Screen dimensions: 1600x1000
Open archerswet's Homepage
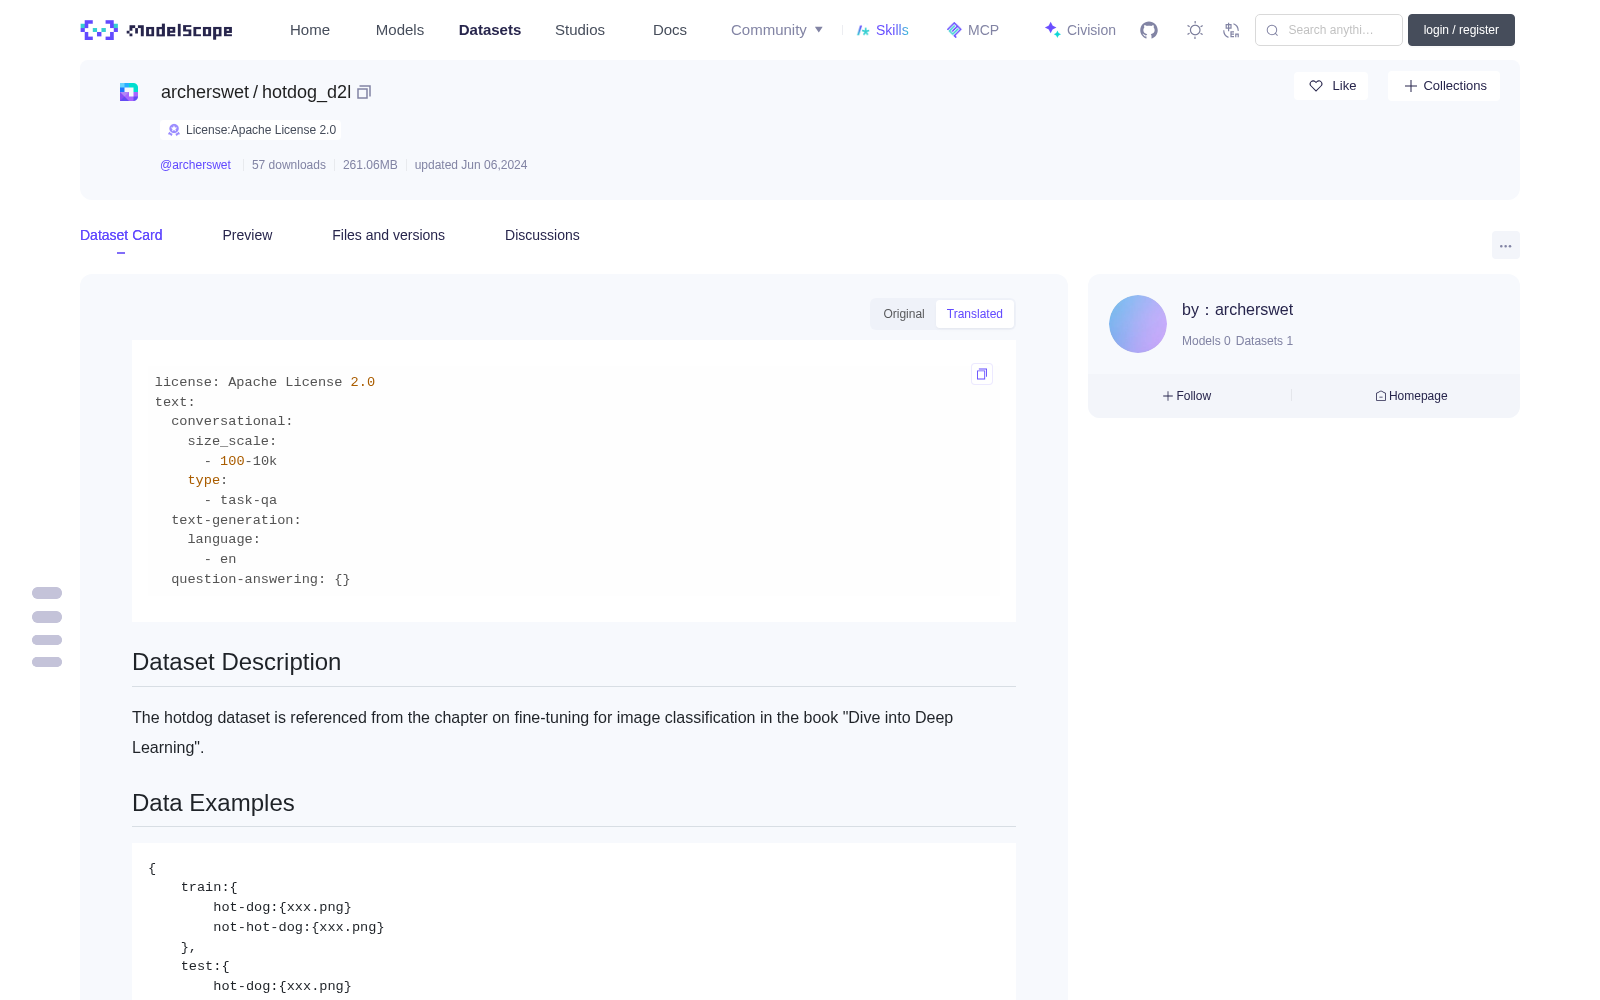[x=1411, y=396]
